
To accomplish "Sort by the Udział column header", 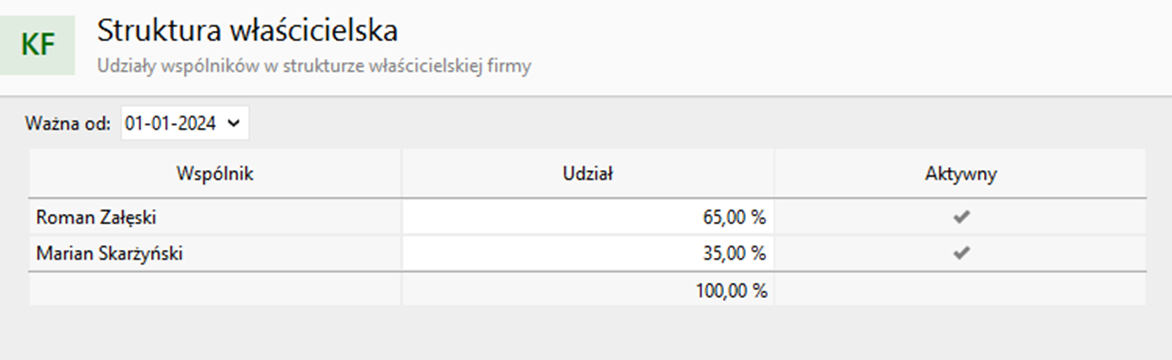I will tap(587, 173).
